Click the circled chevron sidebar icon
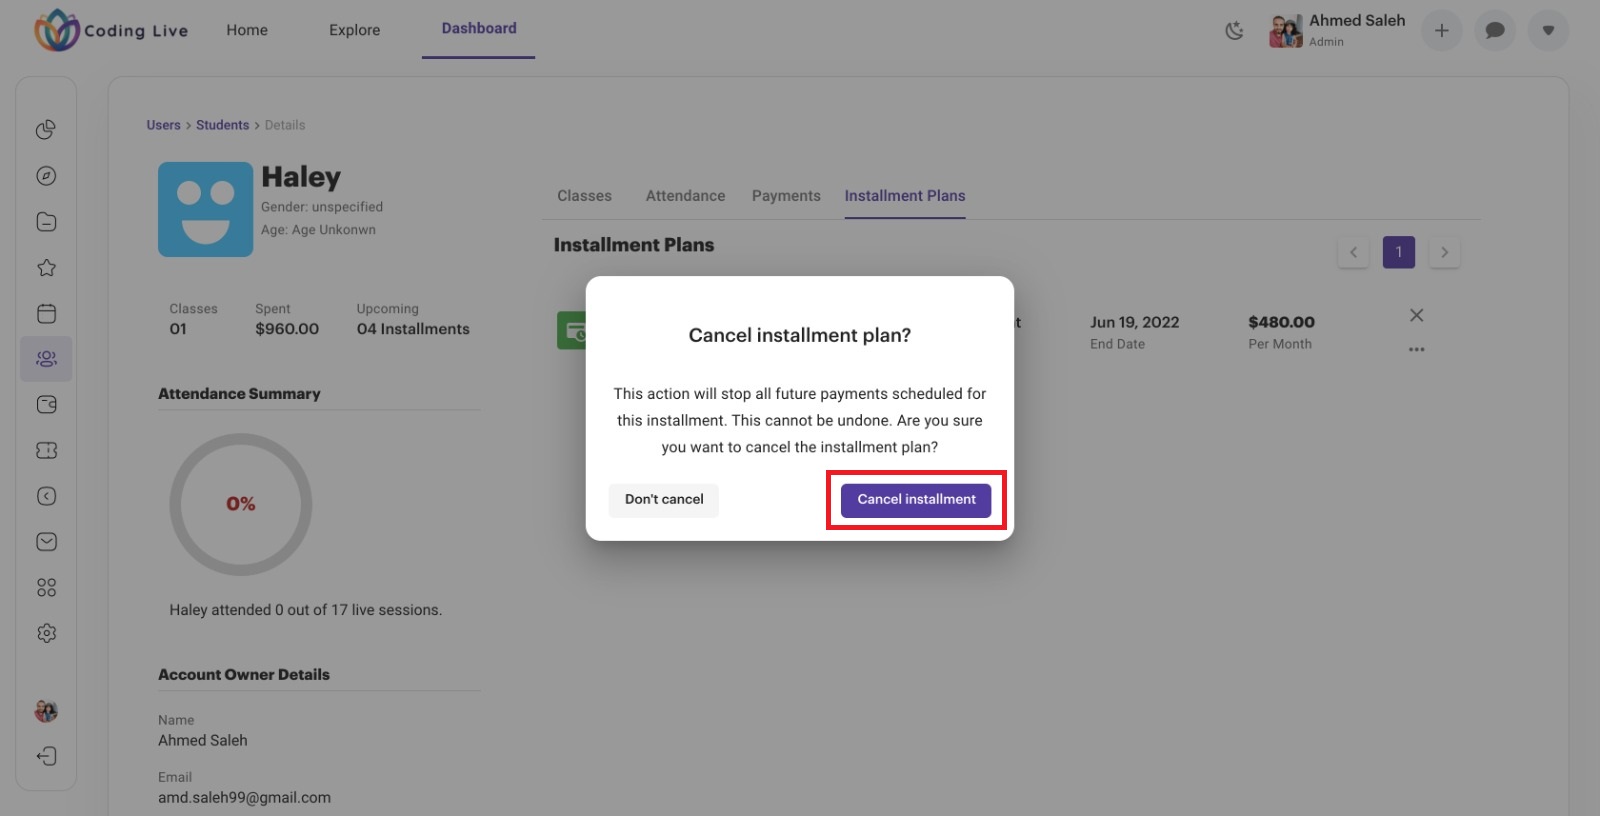This screenshot has width=1600, height=816. tap(46, 496)
